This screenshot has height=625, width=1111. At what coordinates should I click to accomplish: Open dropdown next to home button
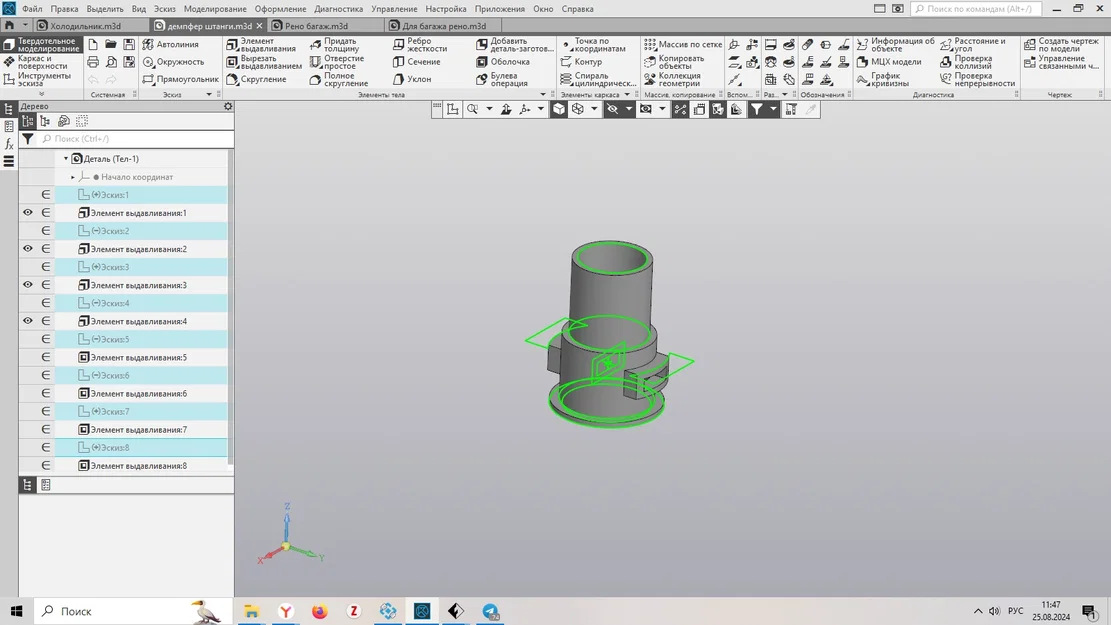tap(25, 26)
